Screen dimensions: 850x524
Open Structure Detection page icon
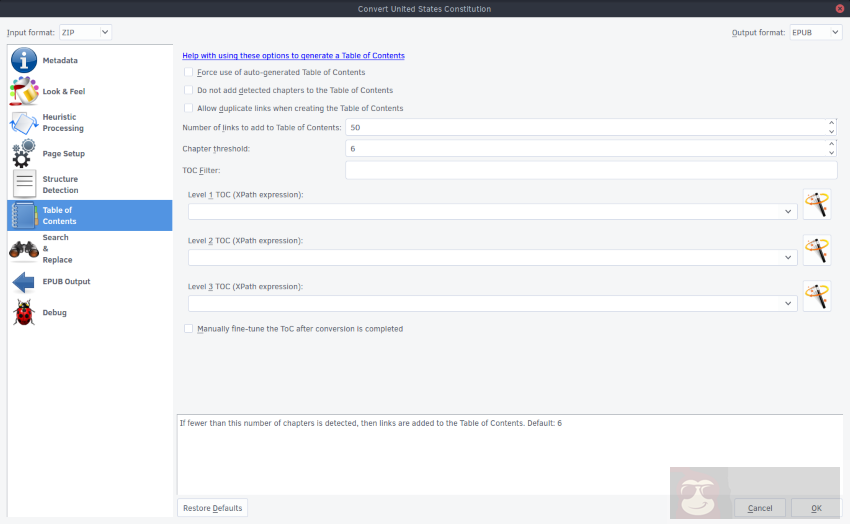24,185
